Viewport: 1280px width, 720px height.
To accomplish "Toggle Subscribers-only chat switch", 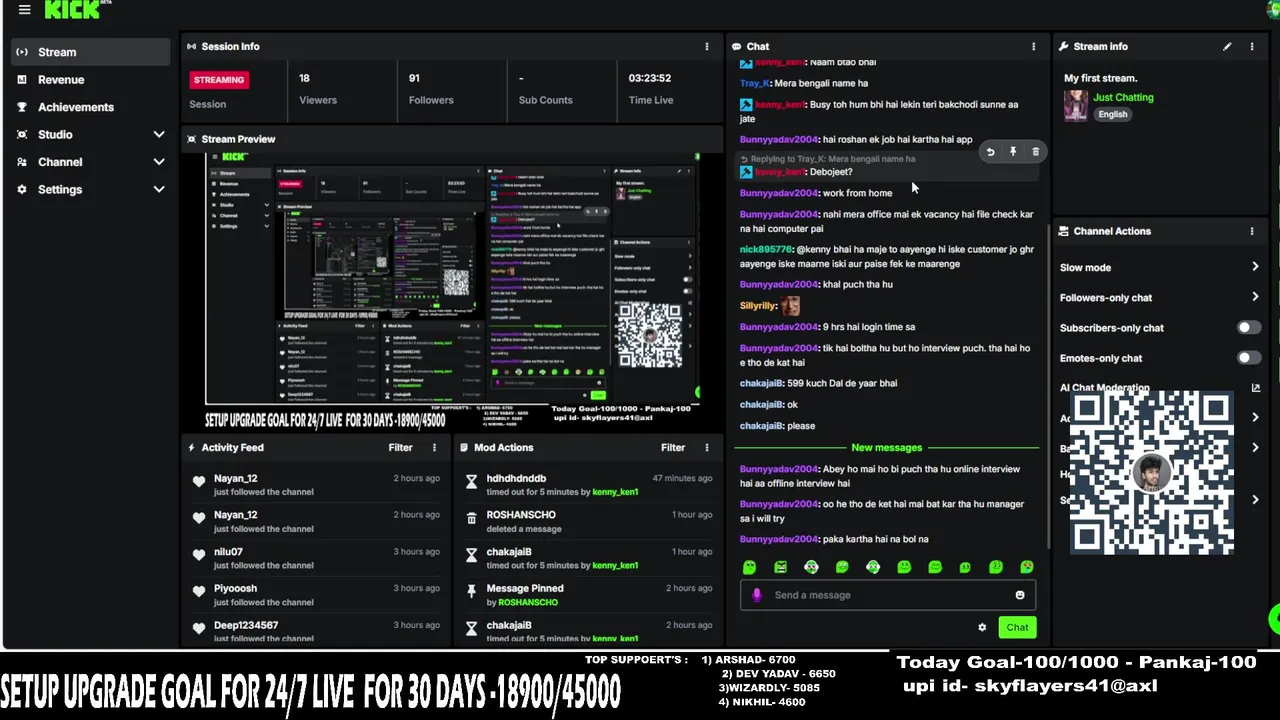I will click(x=1248, y=328).
